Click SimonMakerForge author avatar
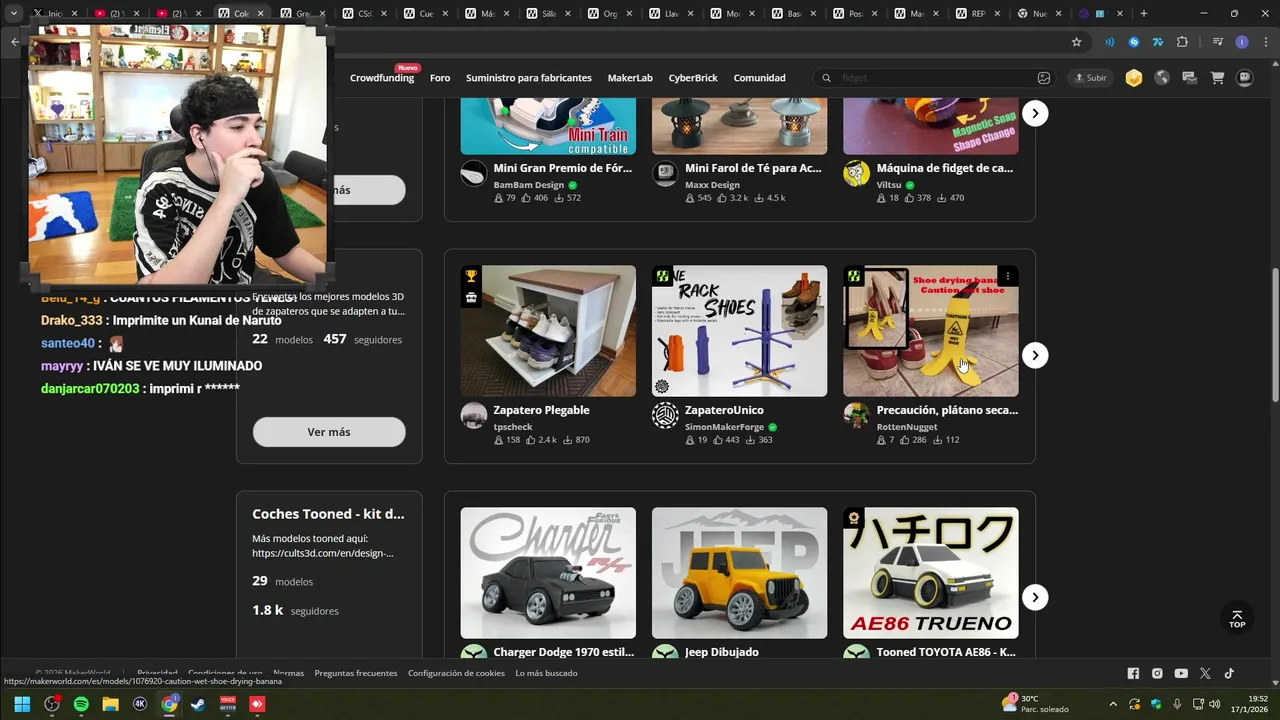This screenshot has width=1280, height=720. point(665,415)
